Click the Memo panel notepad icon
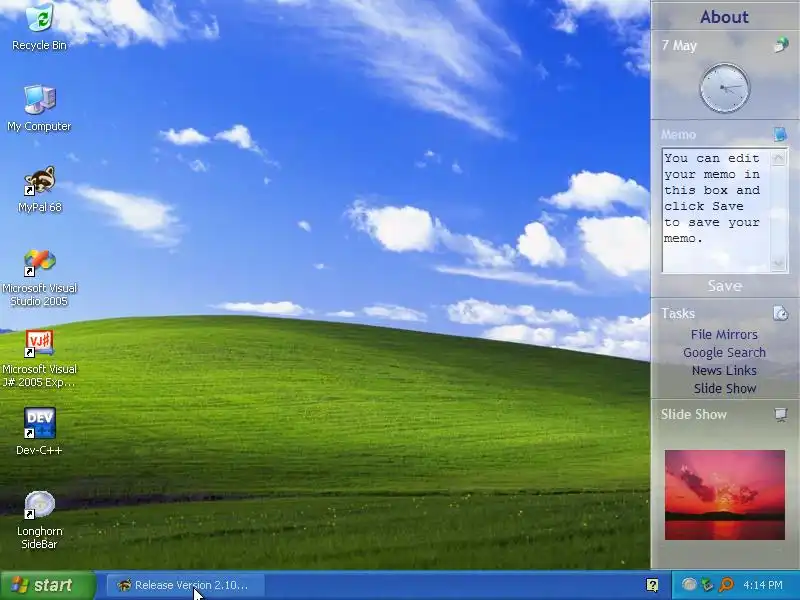 (x=780, y=135)
